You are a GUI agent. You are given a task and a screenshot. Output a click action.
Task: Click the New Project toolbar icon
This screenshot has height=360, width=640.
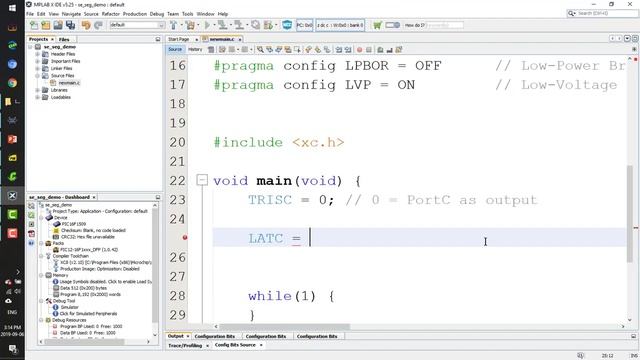tap(46, 25)
